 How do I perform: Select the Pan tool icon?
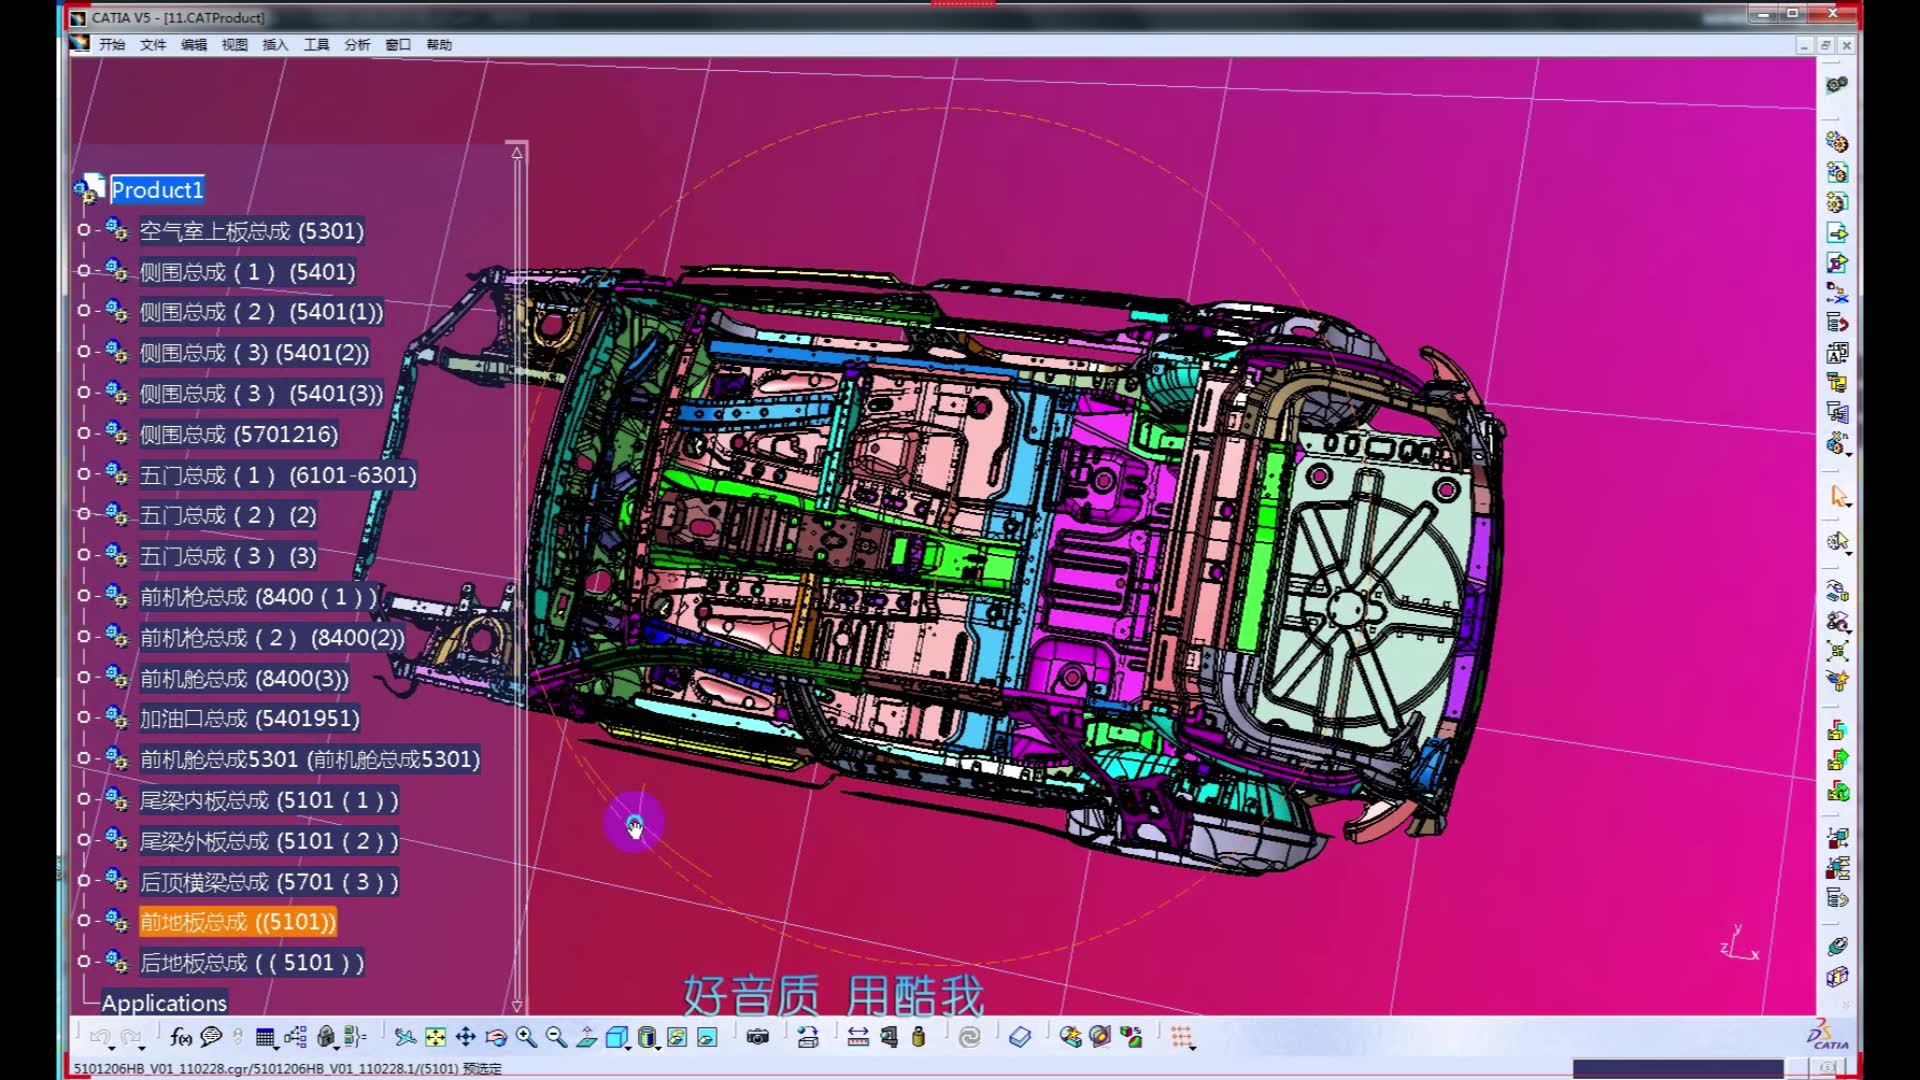(x=466, y=1038)
